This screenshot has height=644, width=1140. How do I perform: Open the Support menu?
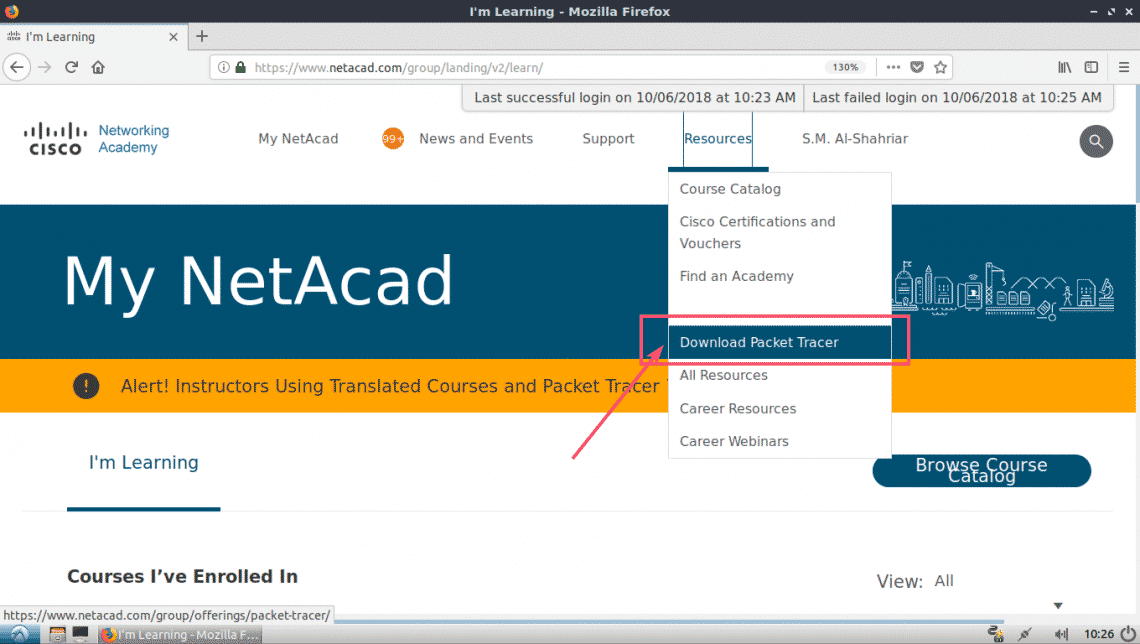click(608, 139)
